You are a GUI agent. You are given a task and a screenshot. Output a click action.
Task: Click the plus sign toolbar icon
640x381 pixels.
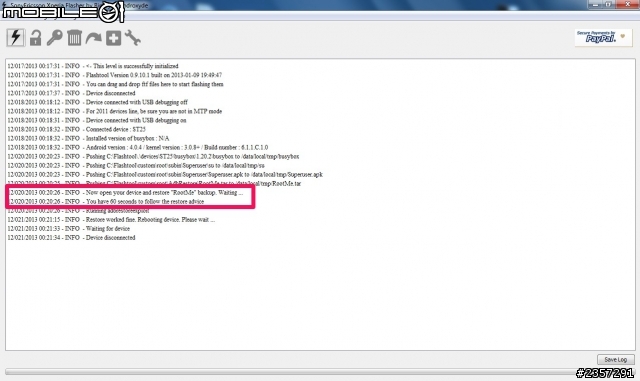pos(113,38)
